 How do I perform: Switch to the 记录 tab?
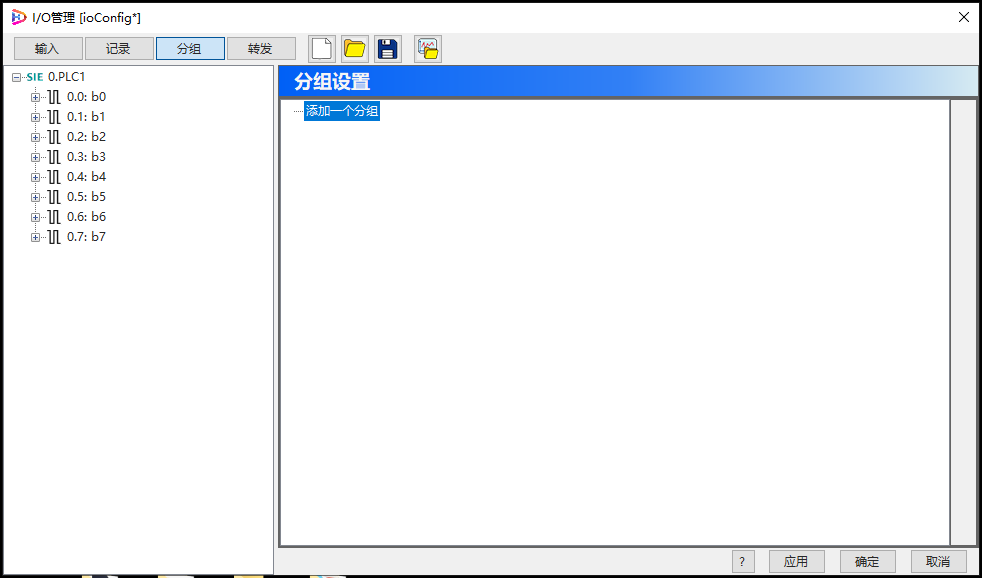point(119,49)
